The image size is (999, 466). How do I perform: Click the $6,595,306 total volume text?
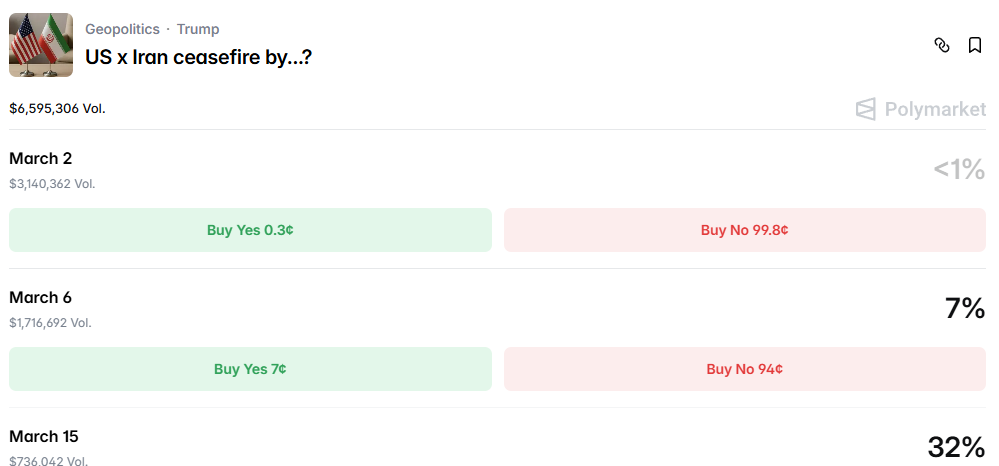(57, 108)
